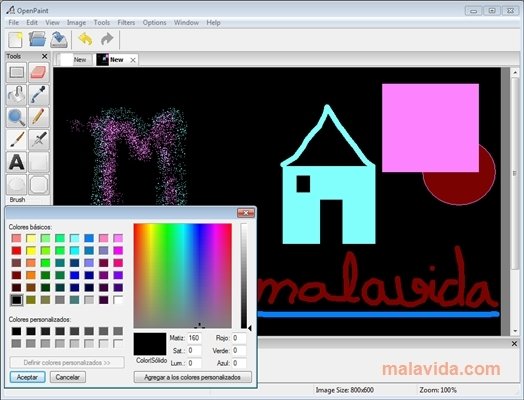Click the Aceptar button
Screen dimensions: 524x400
[27, 377]
